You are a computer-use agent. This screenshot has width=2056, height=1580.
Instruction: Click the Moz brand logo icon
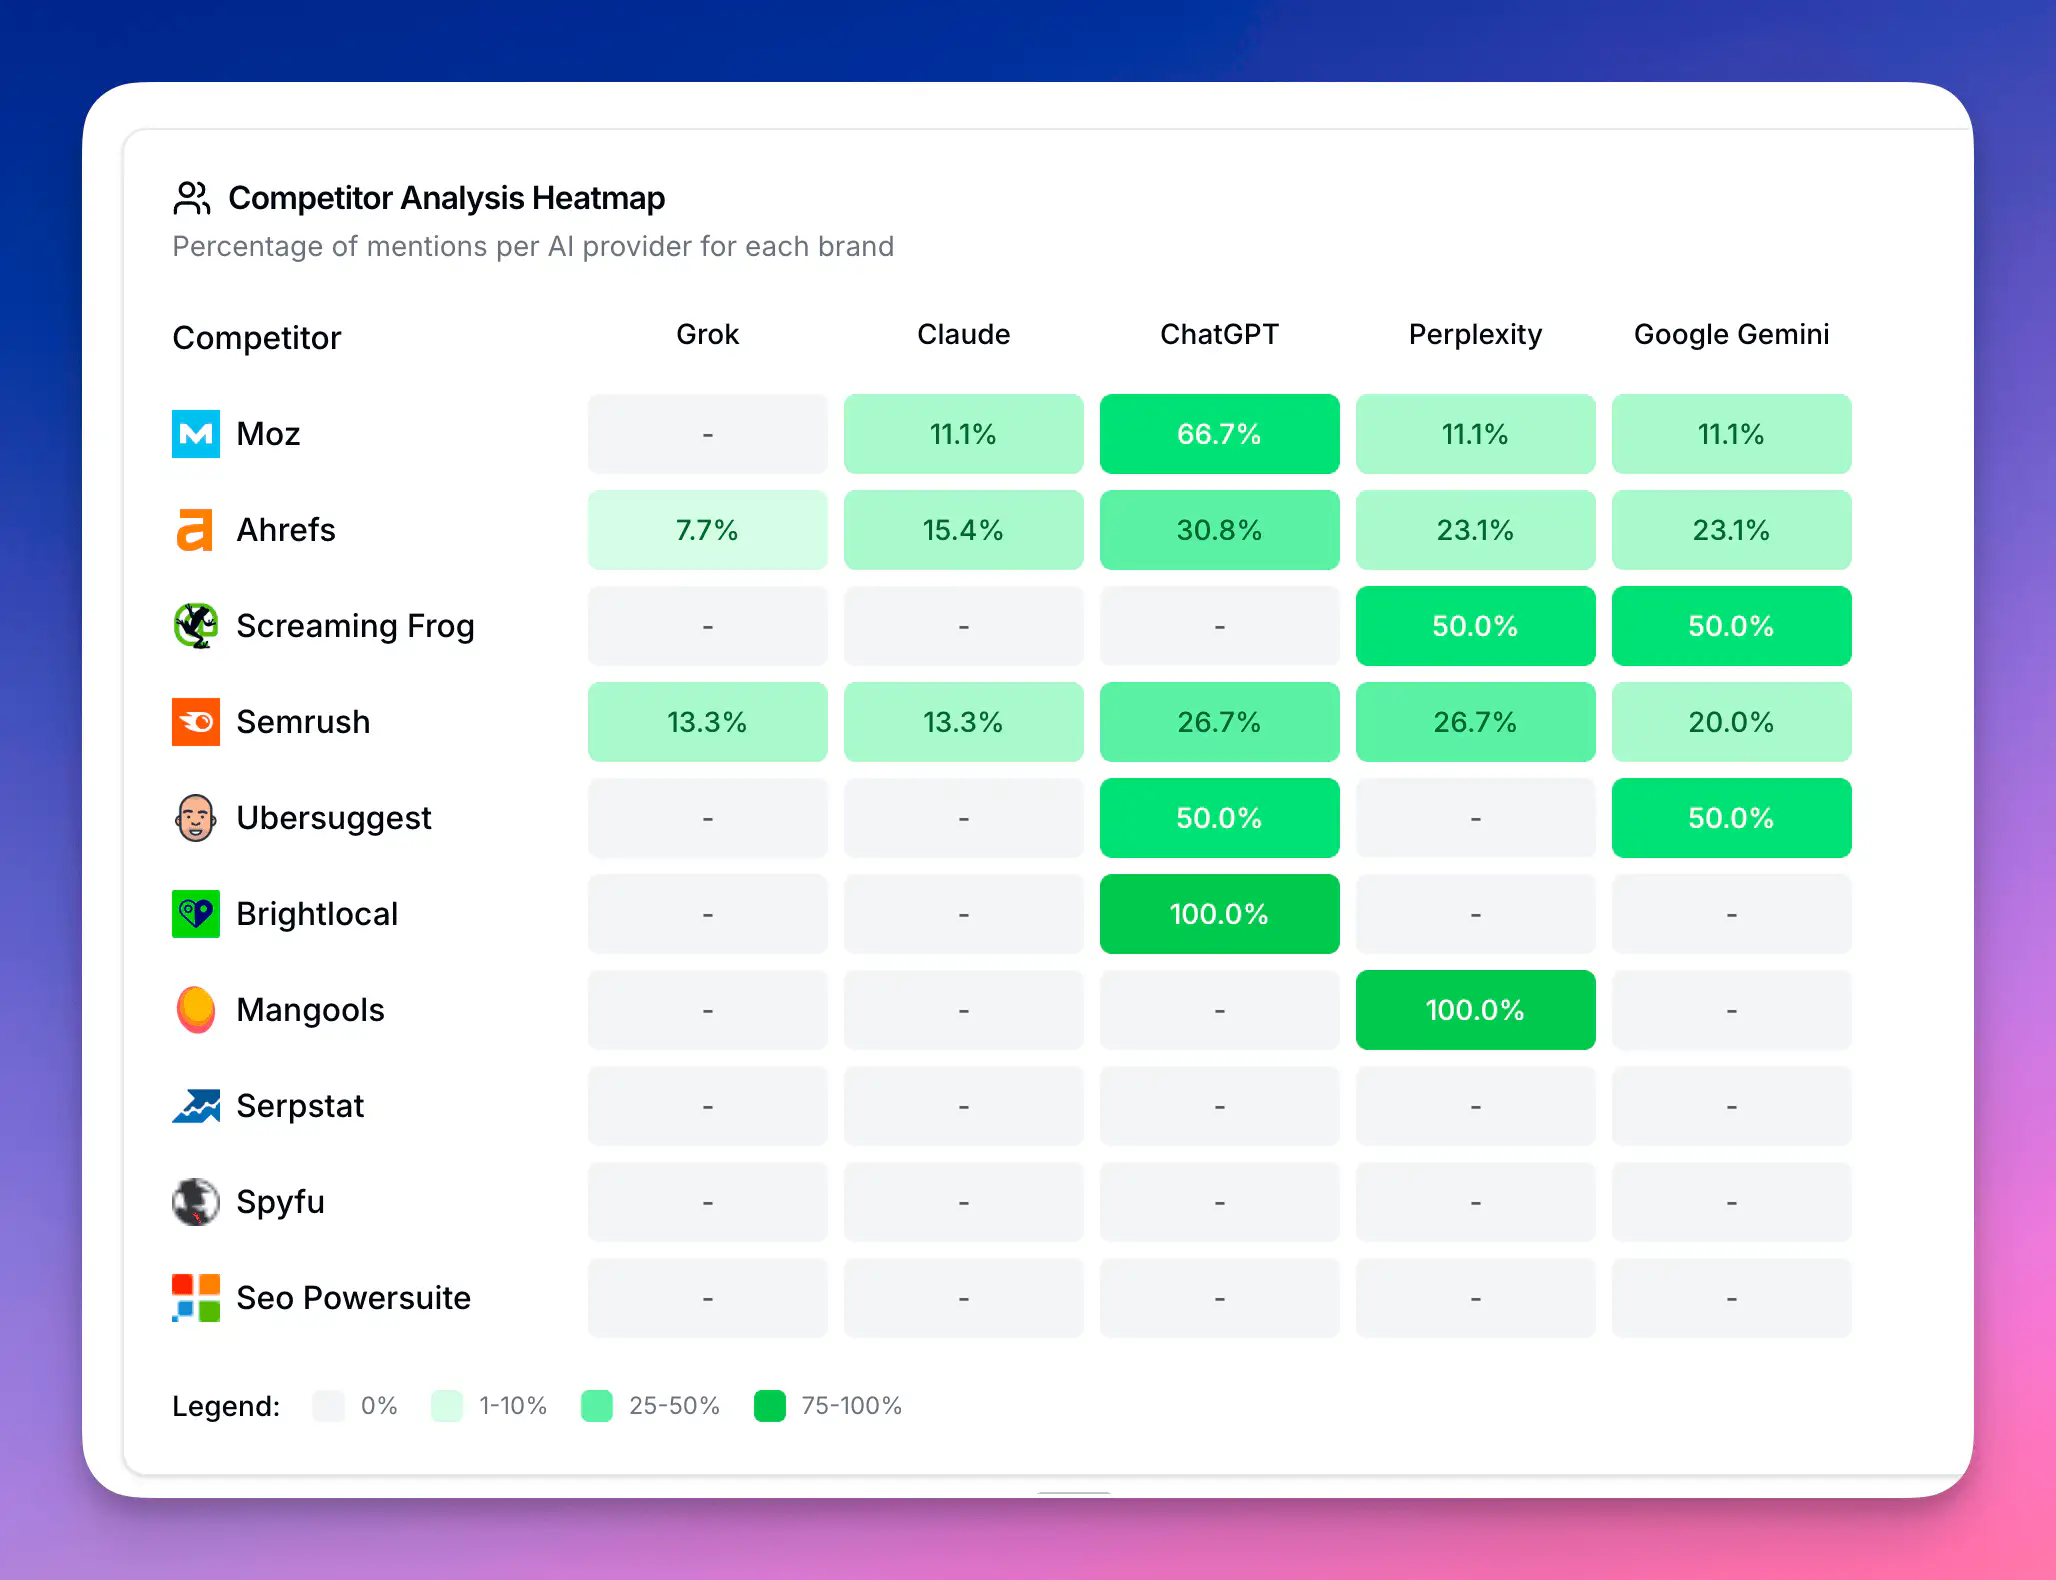(x=196, y=434)
